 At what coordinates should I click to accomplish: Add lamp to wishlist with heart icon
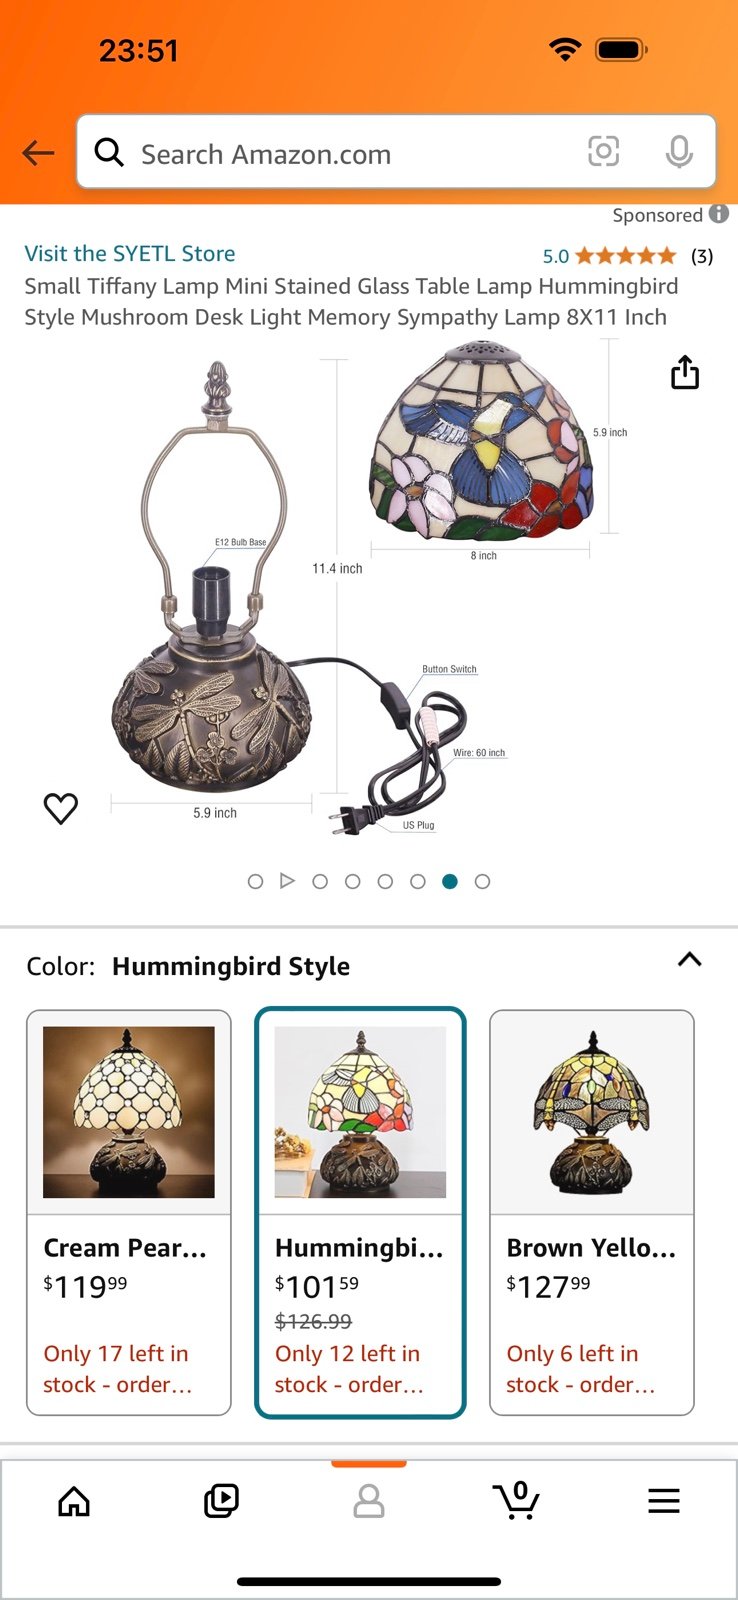tap(61, 808)
